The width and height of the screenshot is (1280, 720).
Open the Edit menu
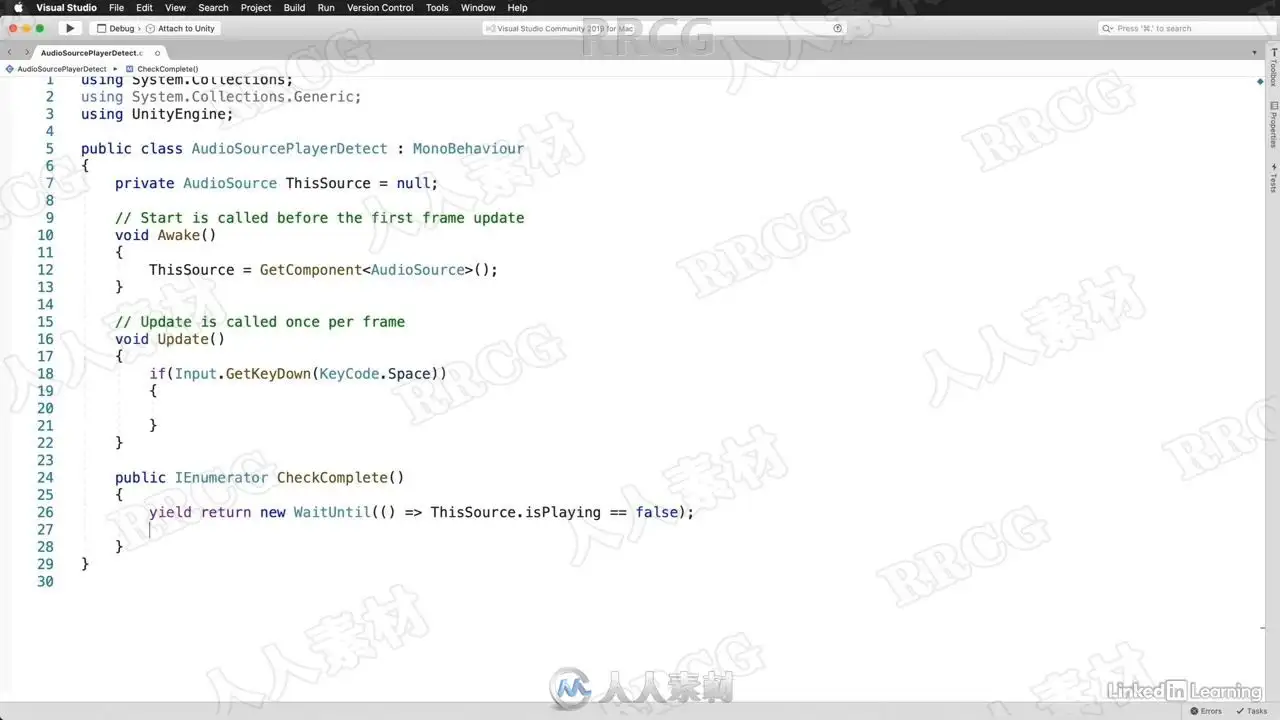pyautogui.click(x=145, y=8)
